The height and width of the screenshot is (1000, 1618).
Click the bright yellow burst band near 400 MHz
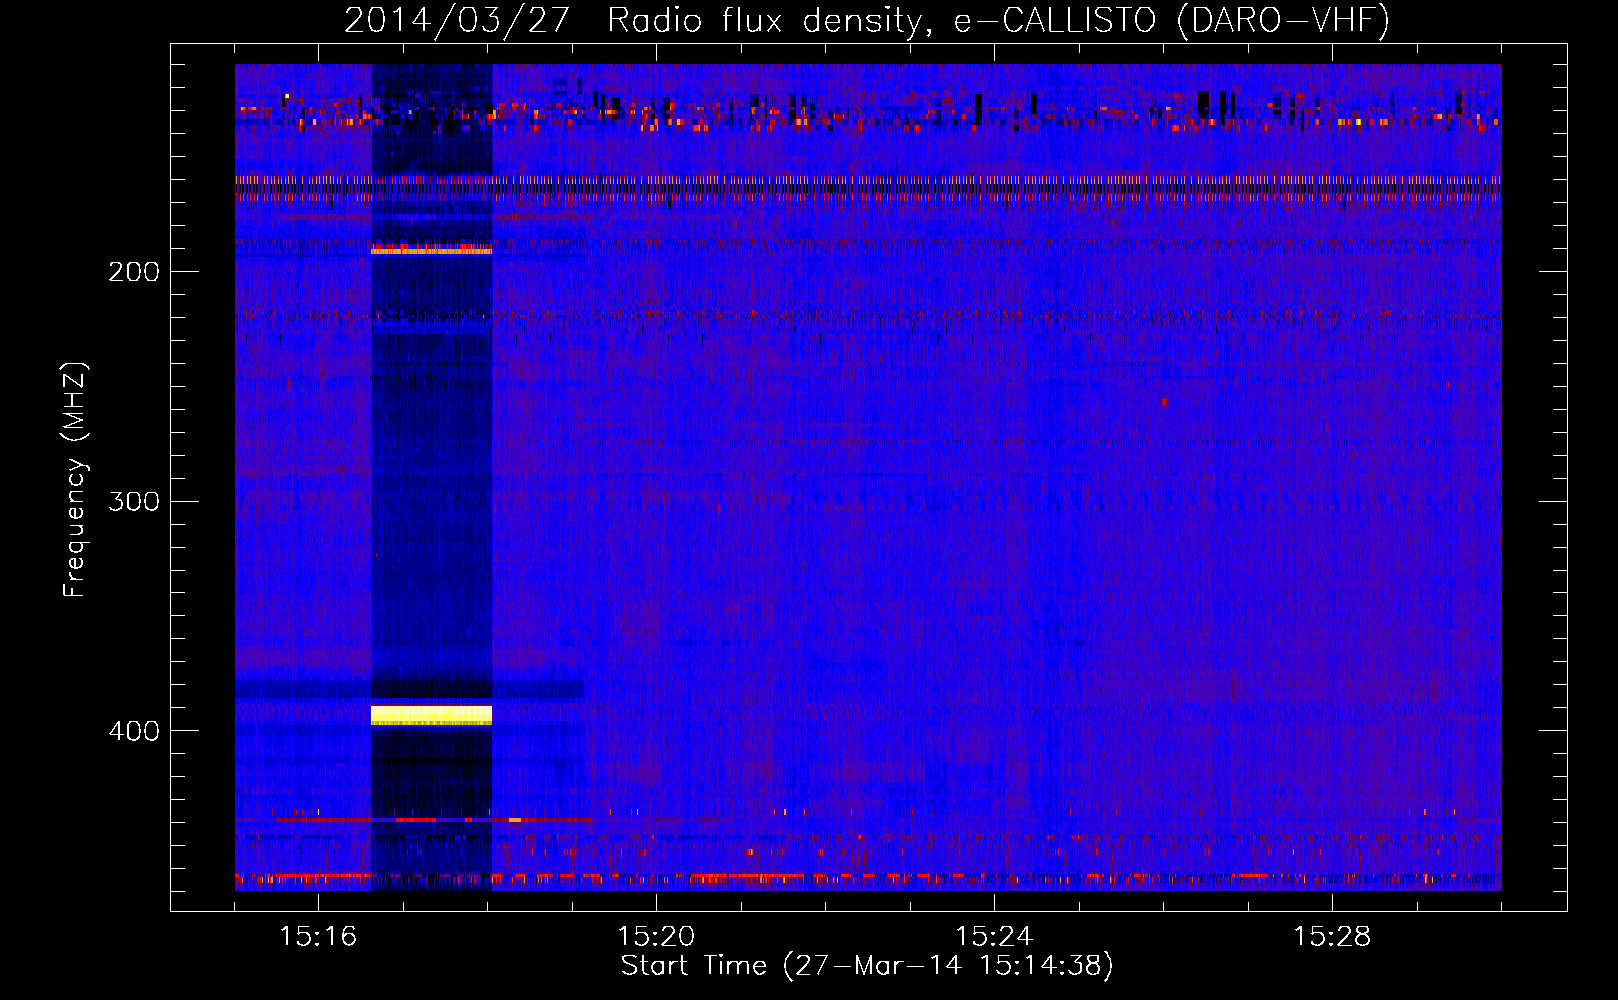[431, 714]
